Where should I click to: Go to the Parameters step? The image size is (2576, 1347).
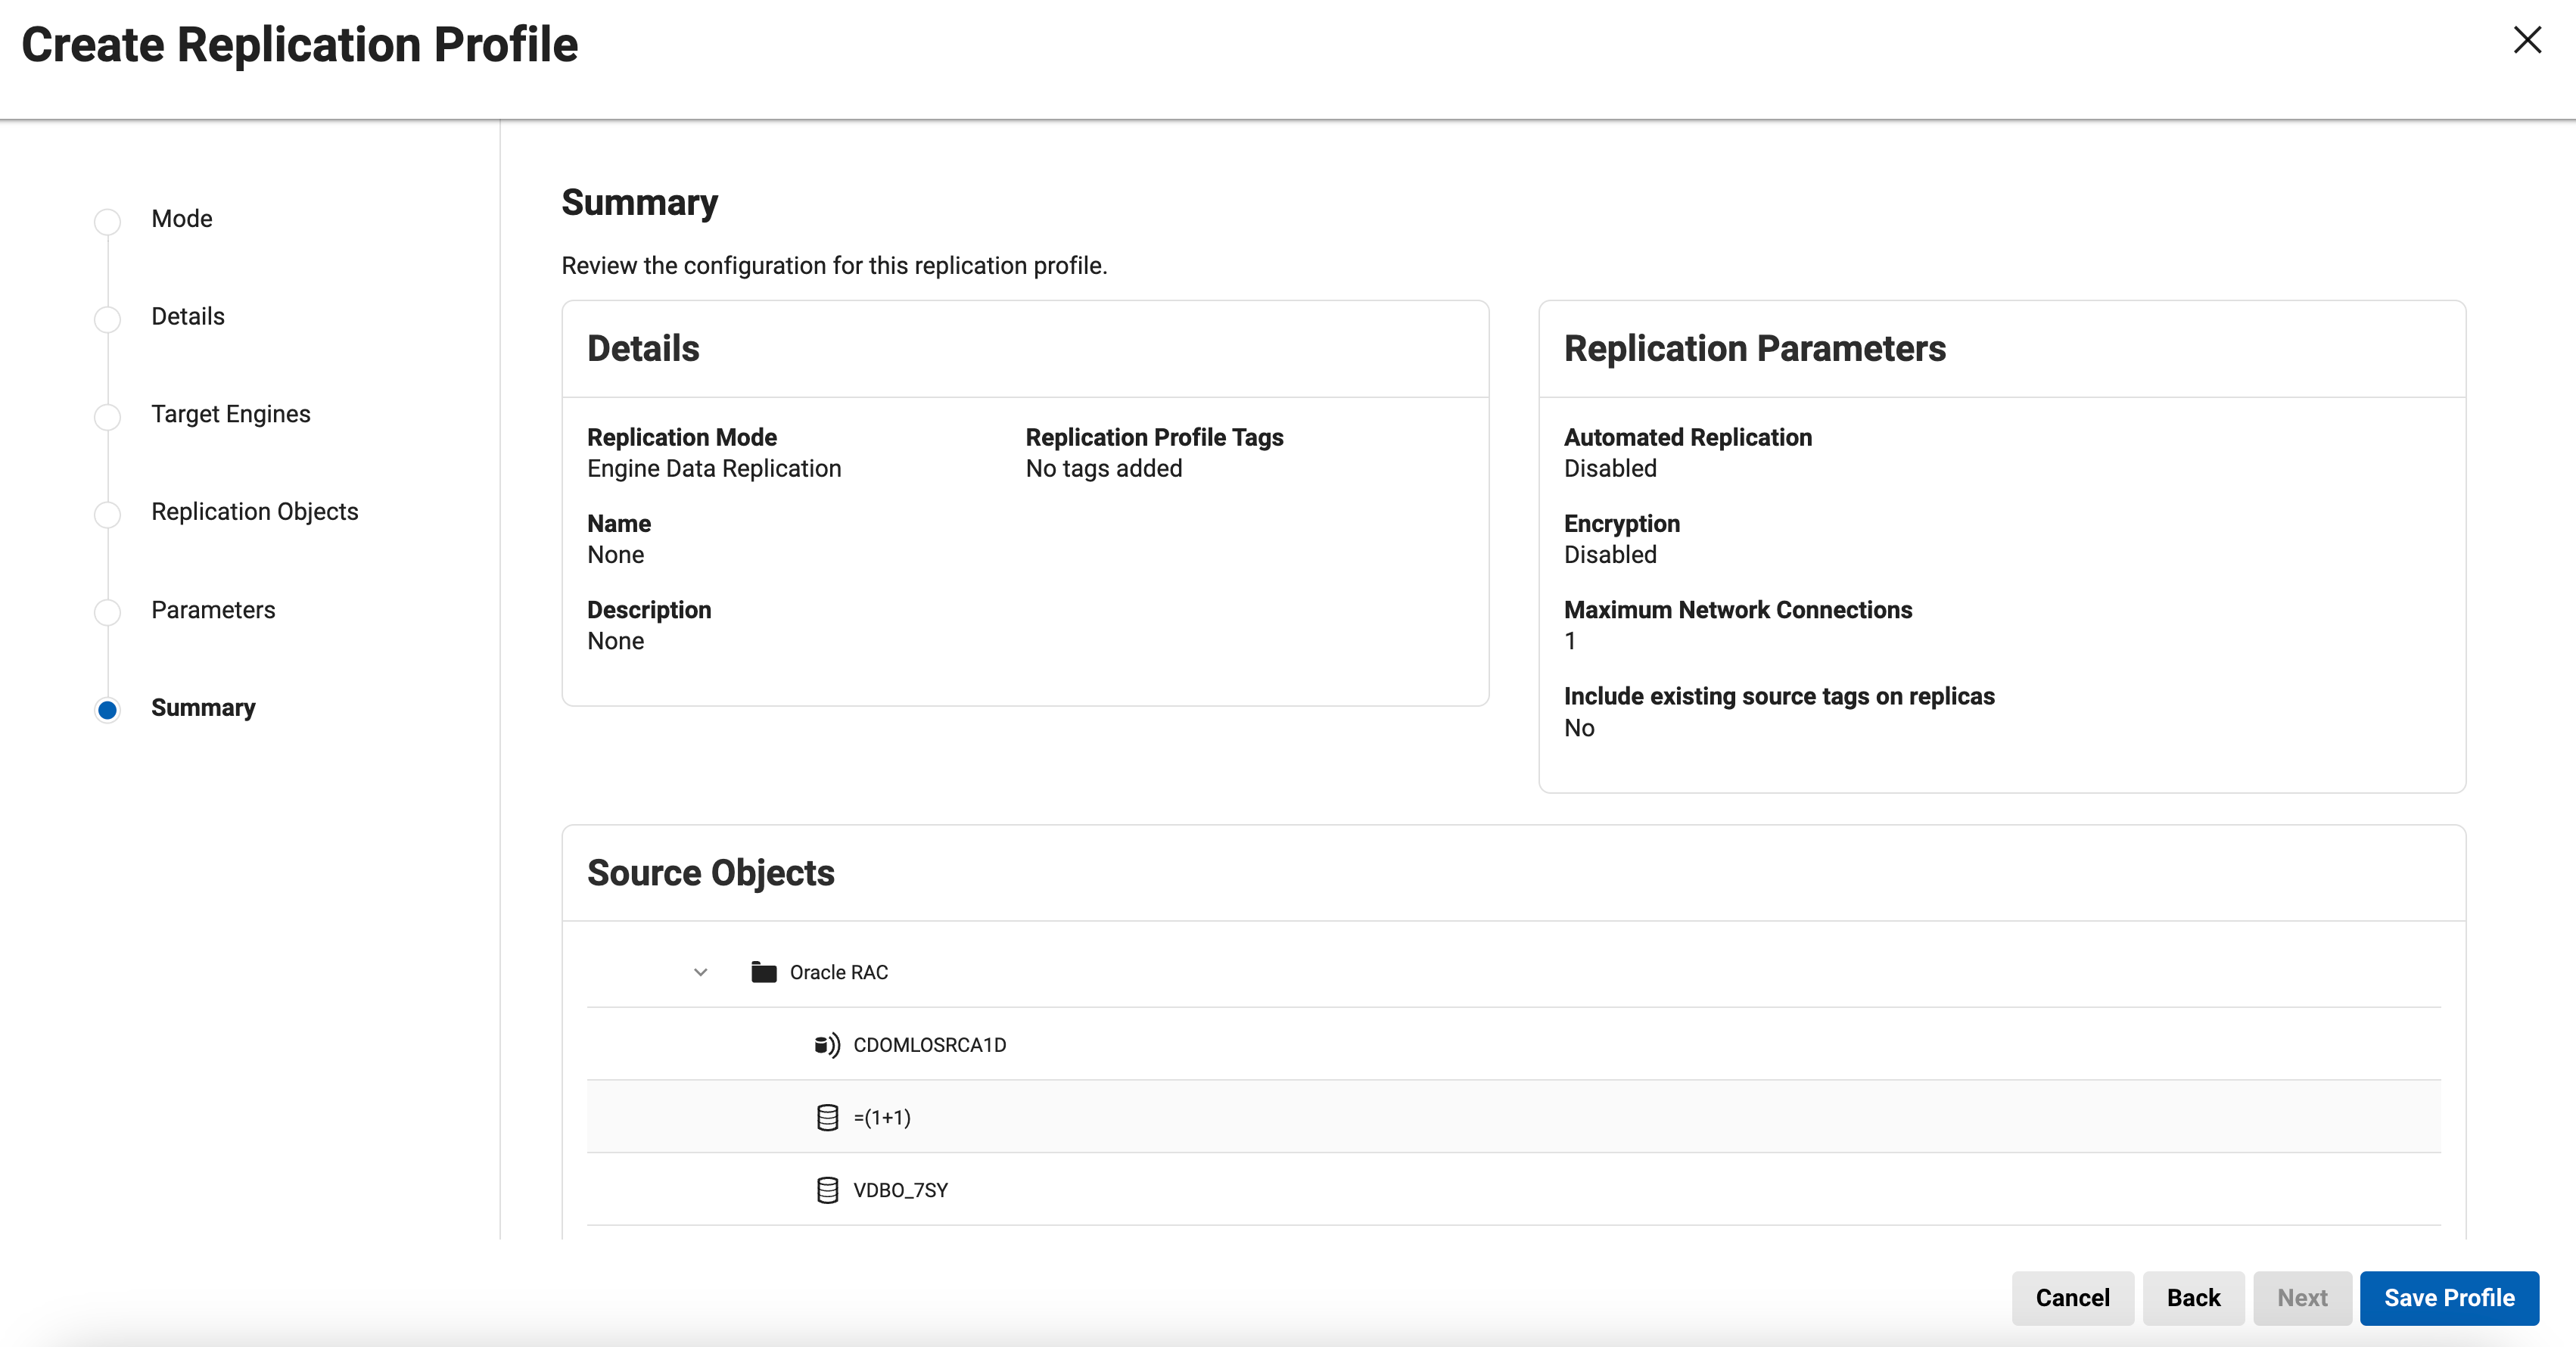(x=213, y=610)
